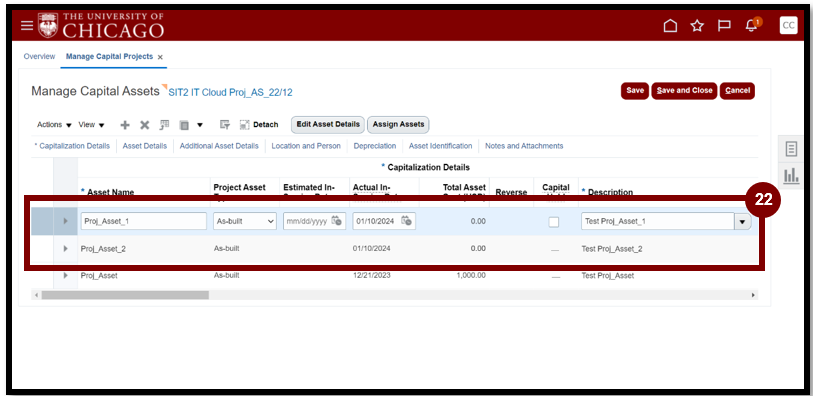Delete selected row with X icon
Viewport: 813px width, 396px height.
(145, 125)
